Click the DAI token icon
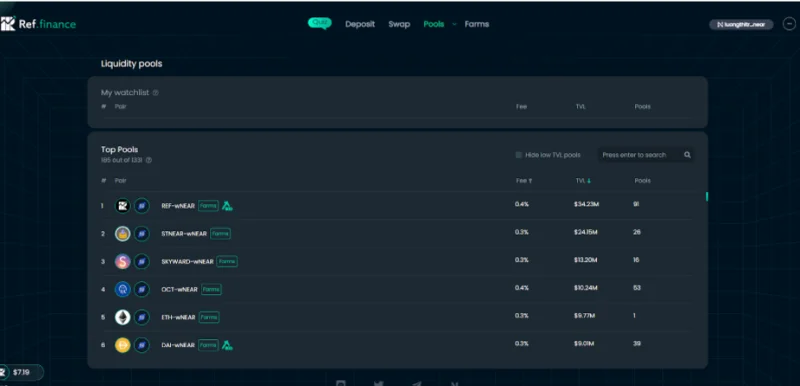Viewport: 800px width, 386px height. click(x=122, y=345)
